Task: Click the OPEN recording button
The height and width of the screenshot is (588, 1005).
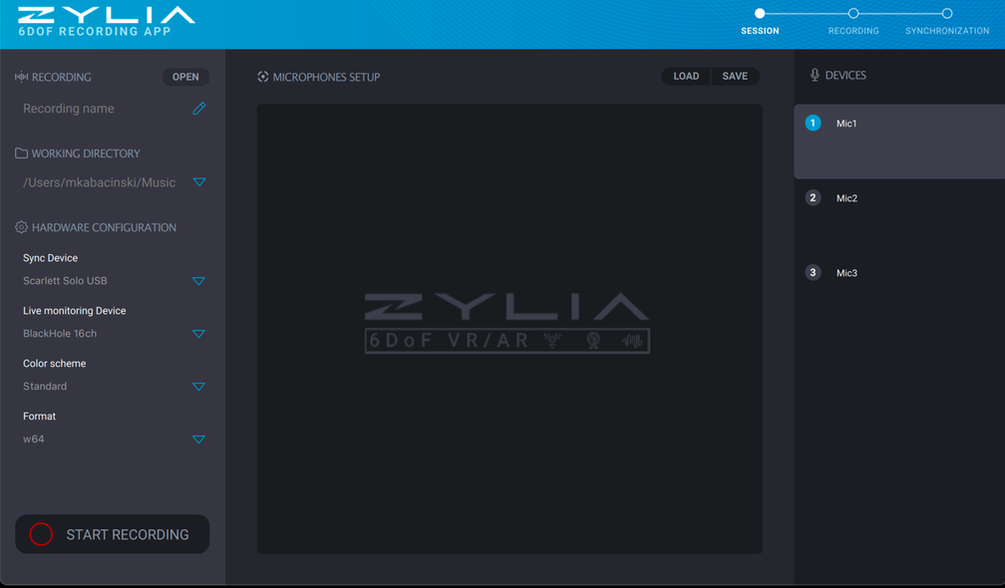Action: click(x=186, y=77)
